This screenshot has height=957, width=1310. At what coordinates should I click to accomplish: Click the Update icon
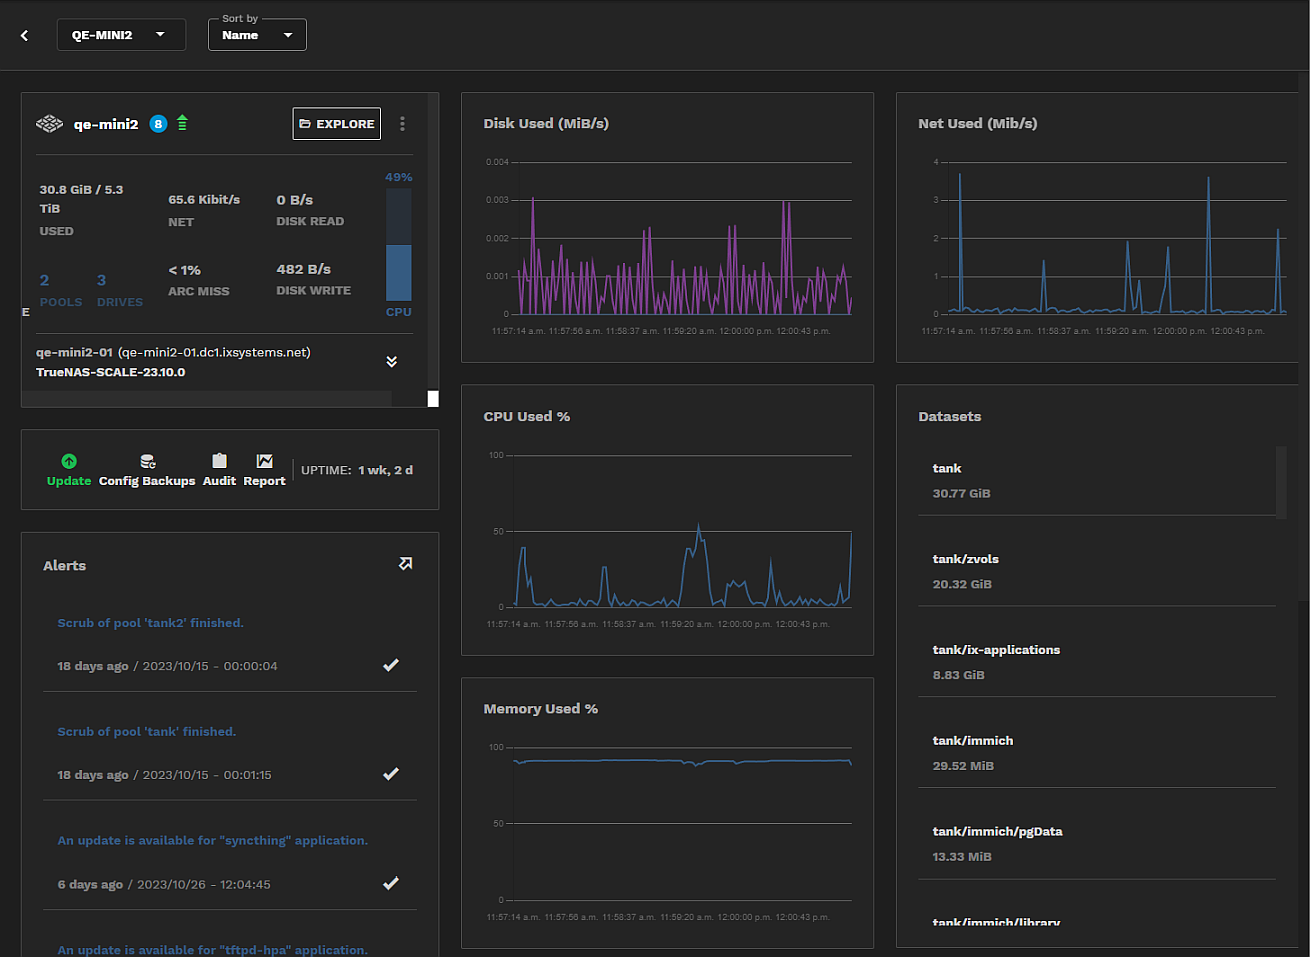(x=69, y=461)
